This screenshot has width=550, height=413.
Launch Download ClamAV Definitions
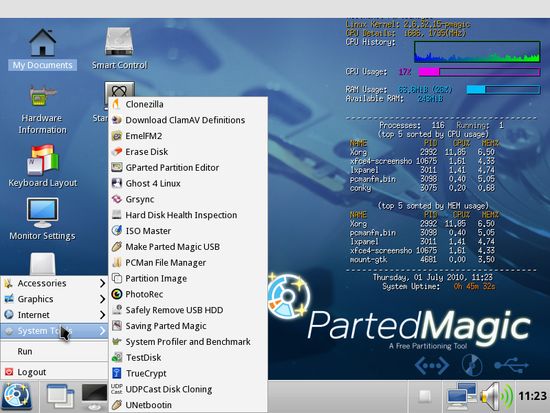click(x=188, y=120)
